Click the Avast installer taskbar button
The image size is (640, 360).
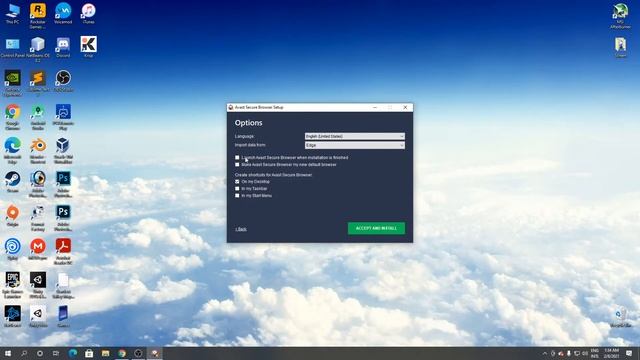pyautogui.click(x=155, y=353)
